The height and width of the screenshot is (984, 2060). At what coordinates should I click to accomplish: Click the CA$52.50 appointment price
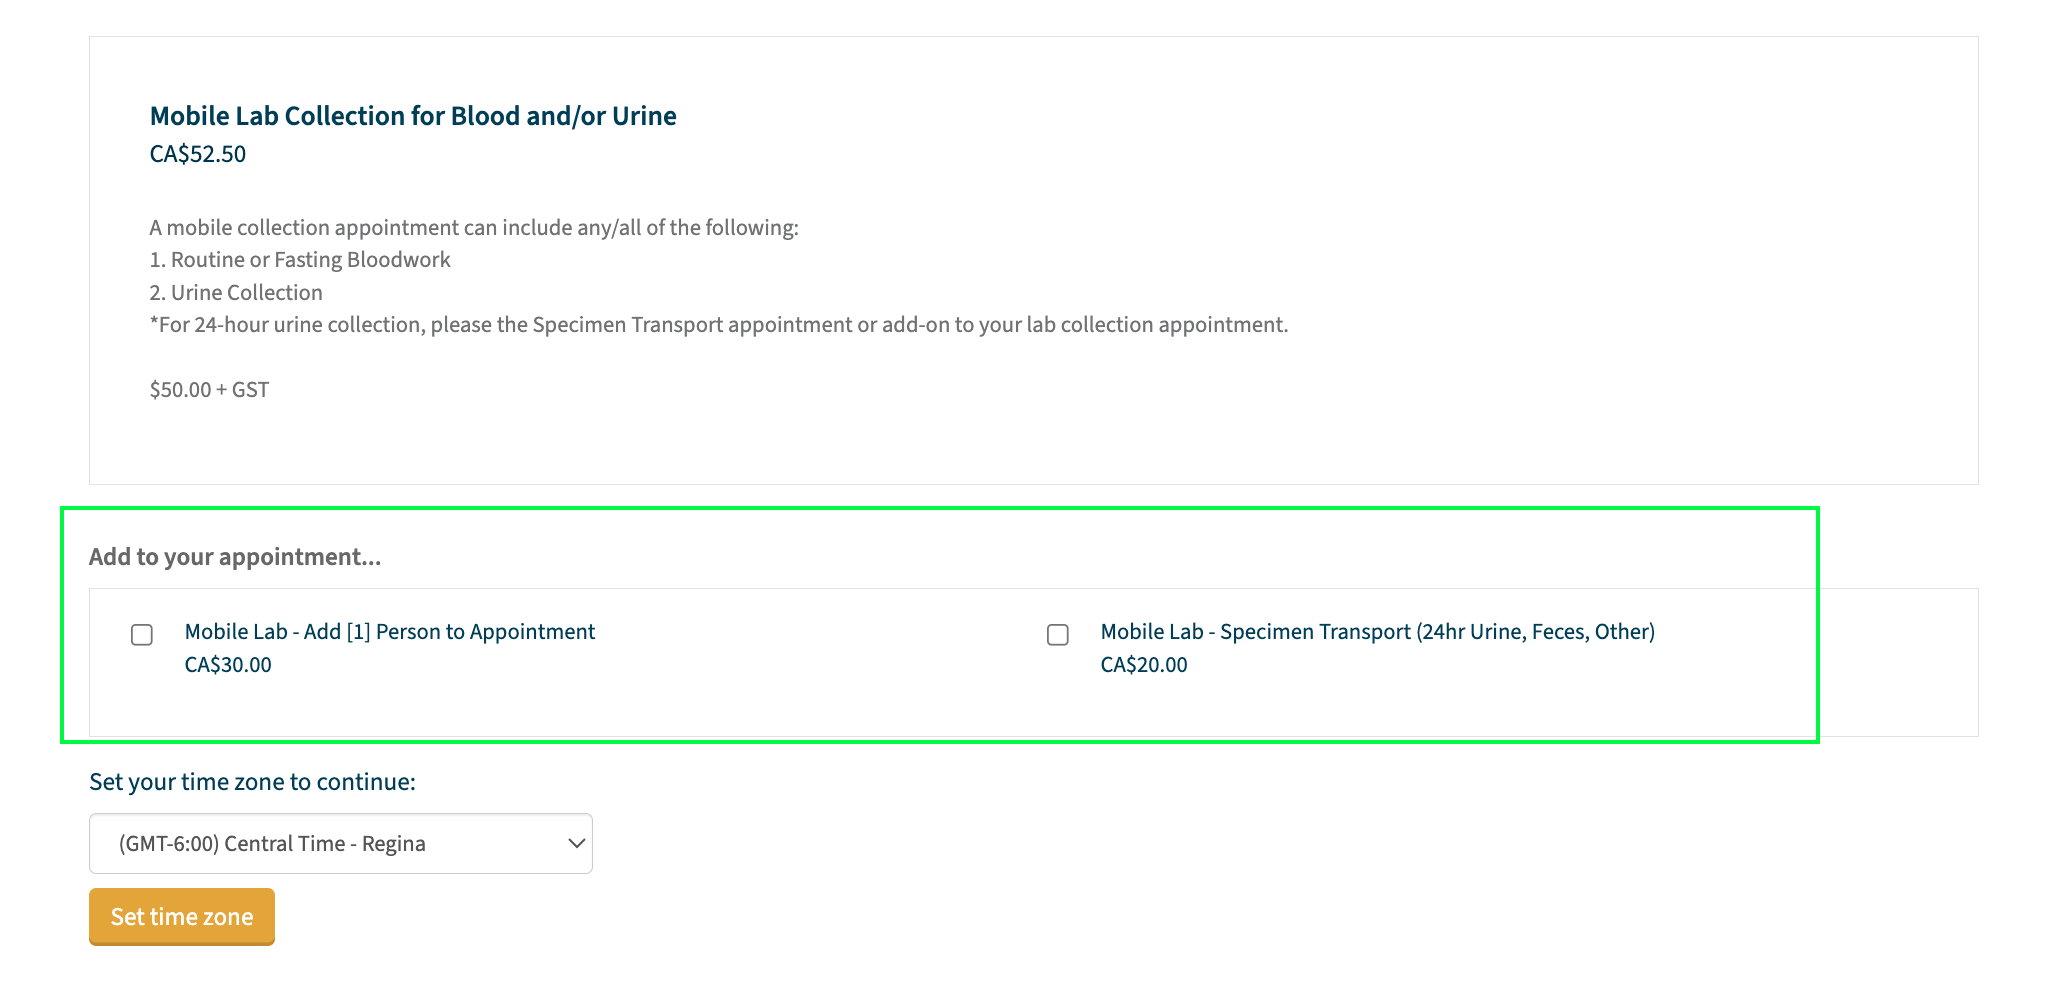point(198,154)
